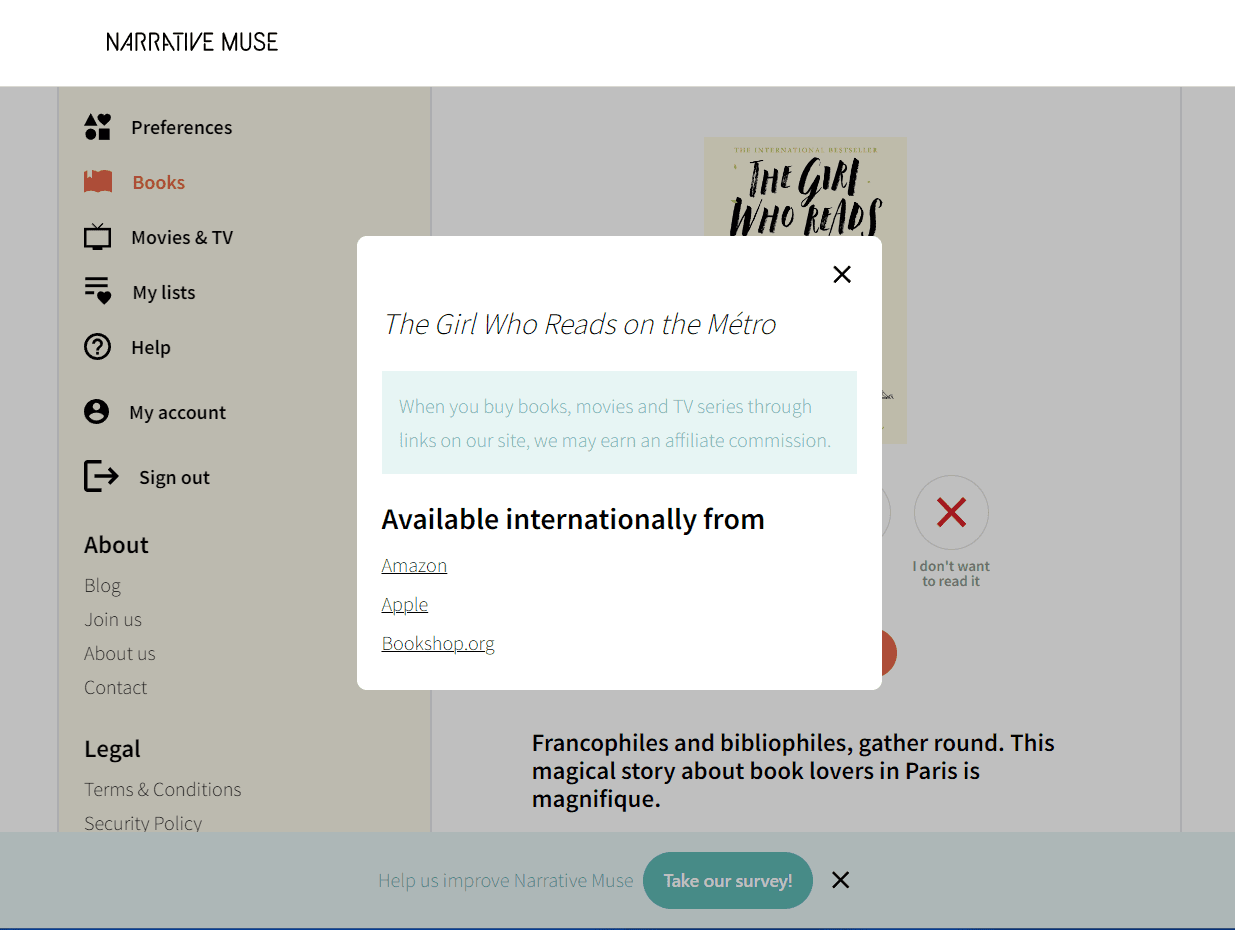1235x930 pixels.
Task: Click the Movies & TV television icon
Action: tap(98, 237)
